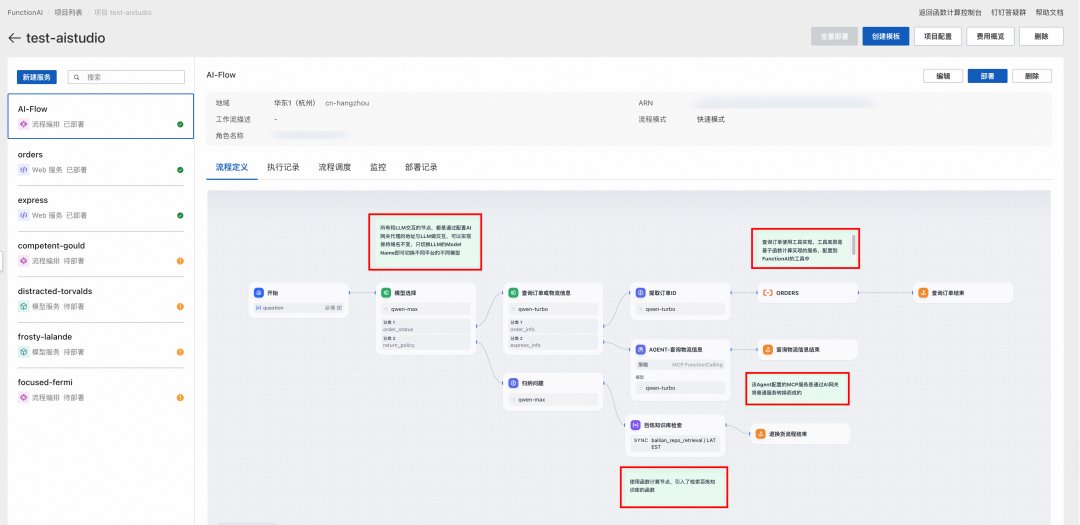This screenshot has width=1080, height=525.
Task: Open the 部署记录 tab
Action: click(422, 167)
